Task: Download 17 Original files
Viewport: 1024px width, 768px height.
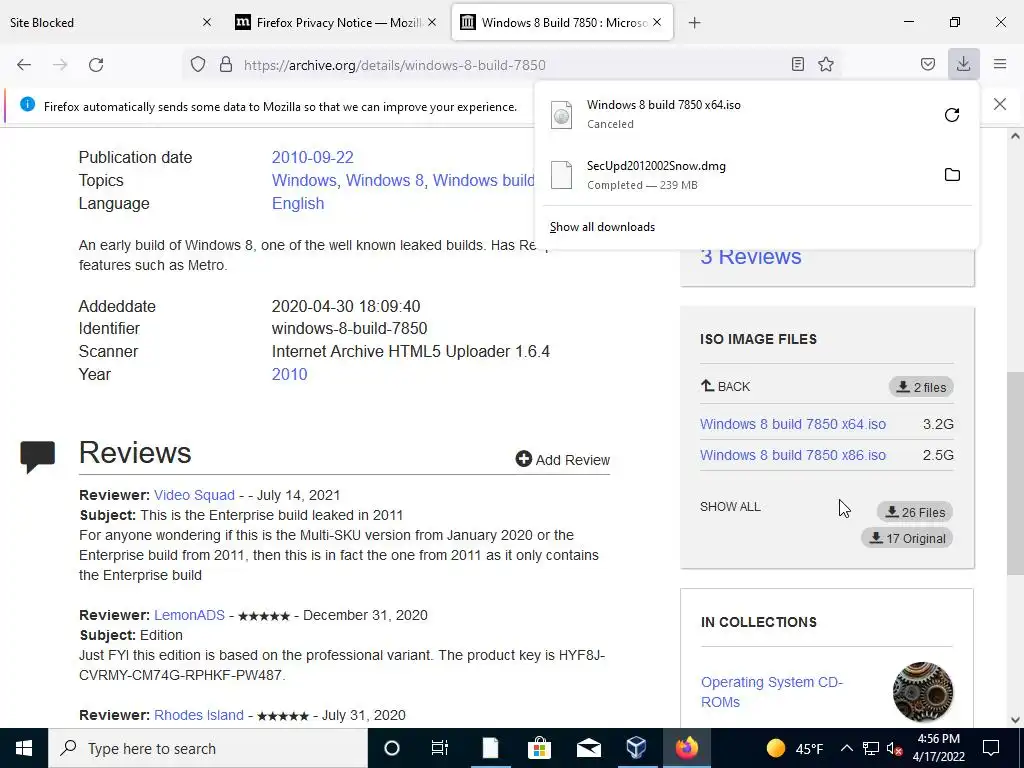Action: pos(907,539)
